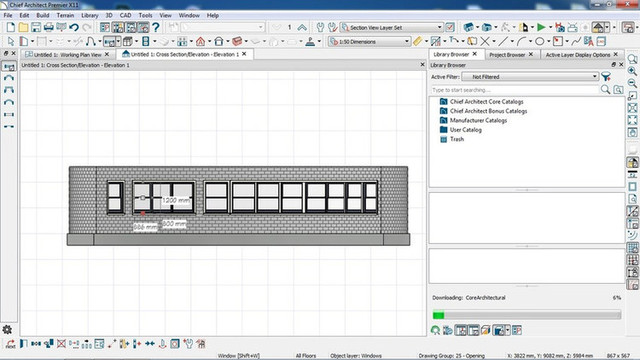Undo the last action
The height and width of the screenshot is (360, 640).
pos(74,27)
